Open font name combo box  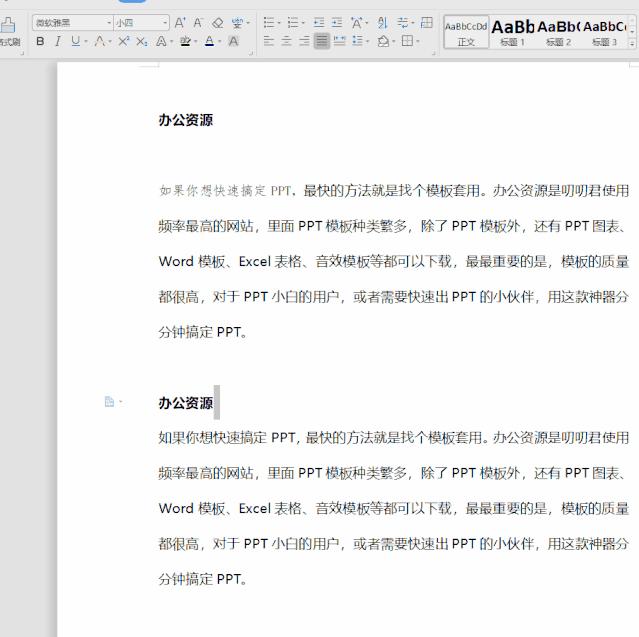72,23
